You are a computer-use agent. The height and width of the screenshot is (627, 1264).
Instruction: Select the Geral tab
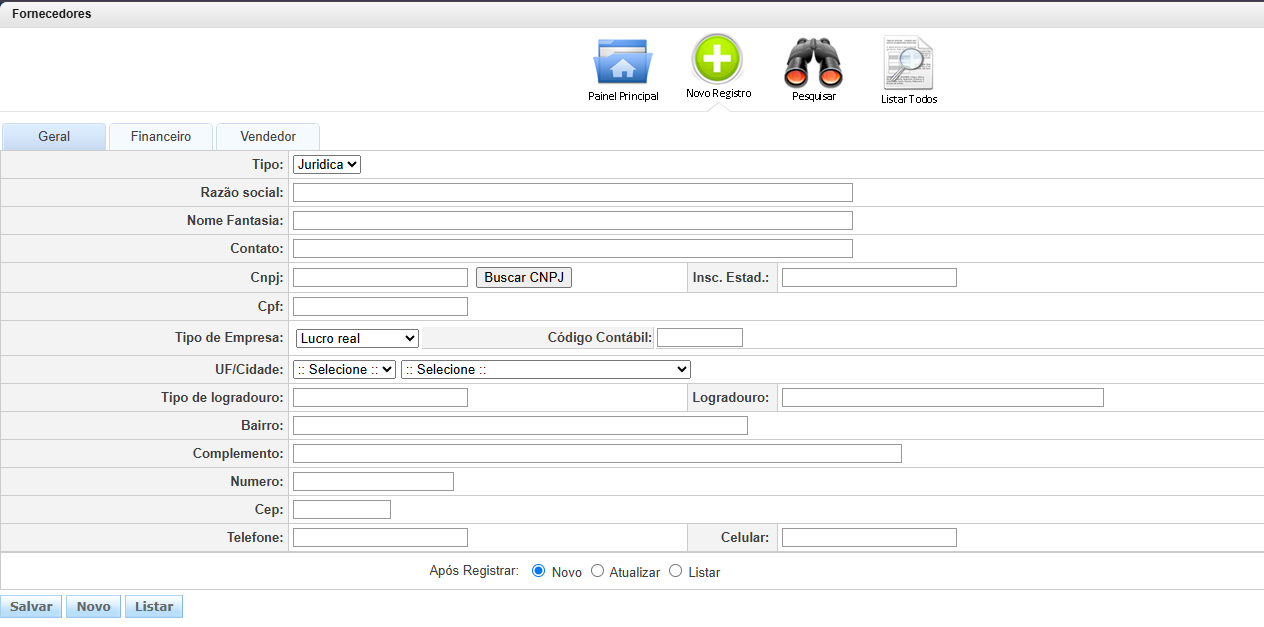tap(54, 136)
